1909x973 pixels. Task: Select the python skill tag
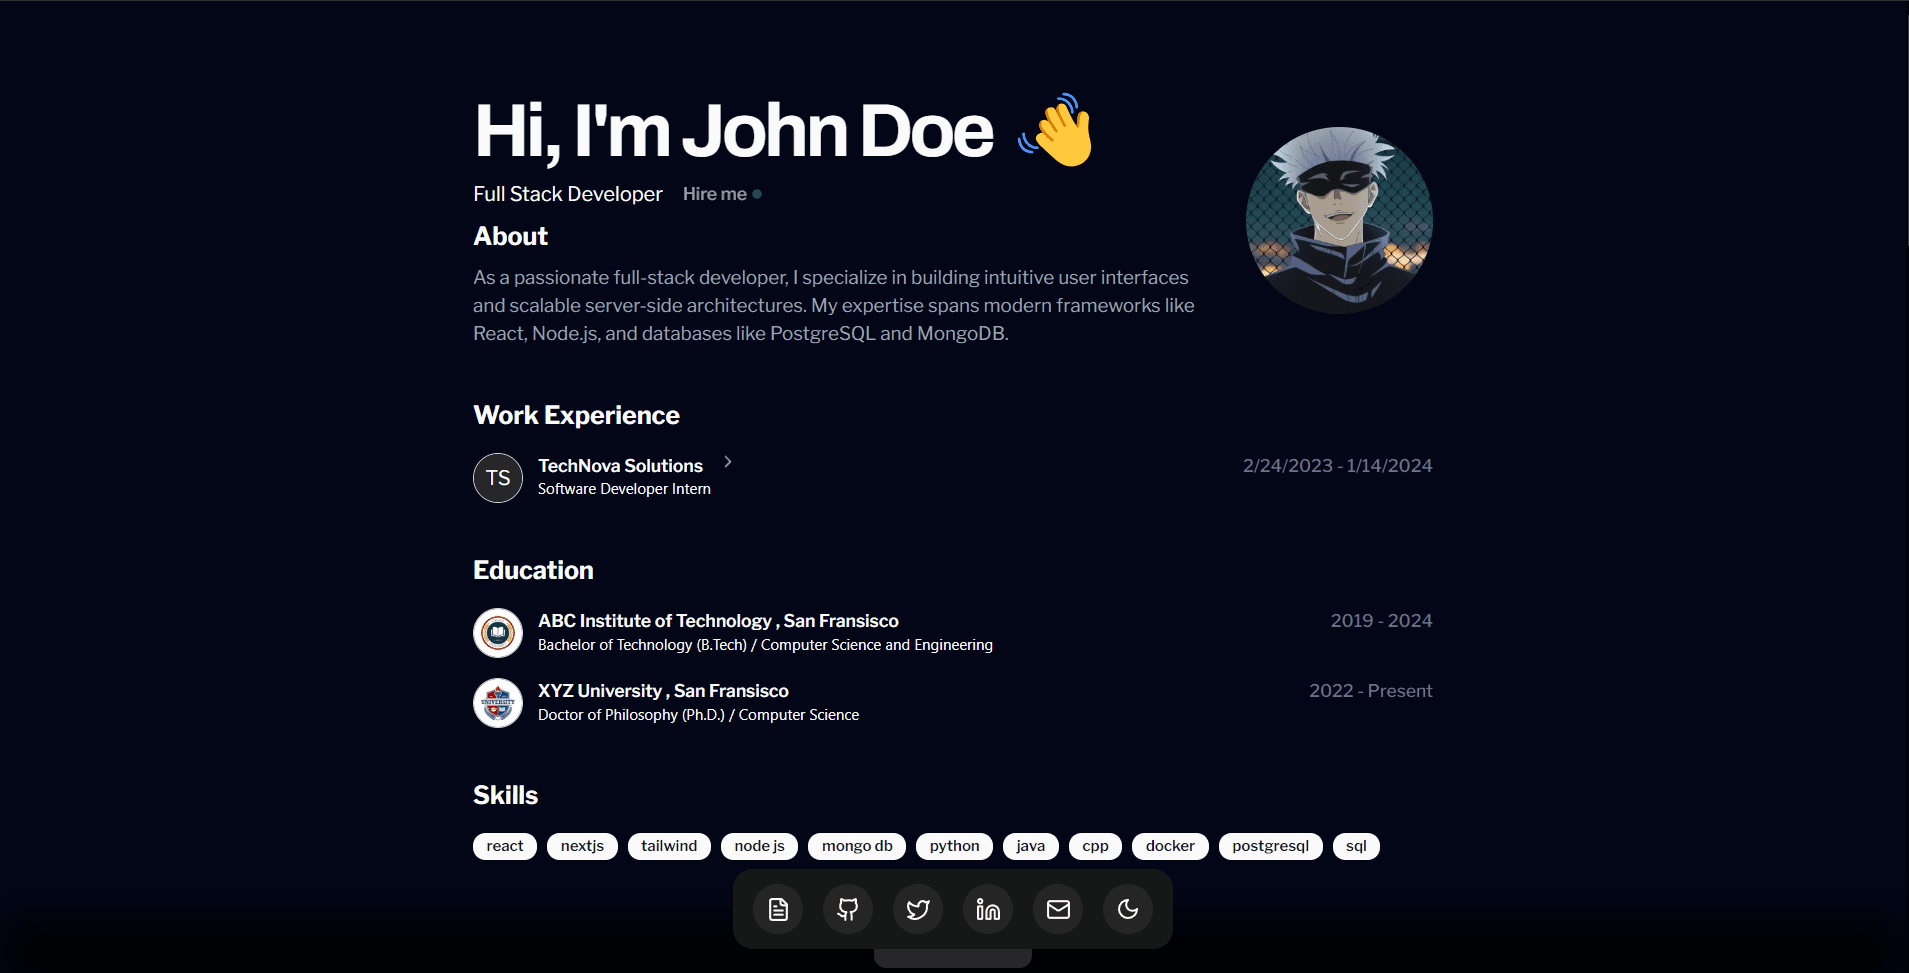954,846
